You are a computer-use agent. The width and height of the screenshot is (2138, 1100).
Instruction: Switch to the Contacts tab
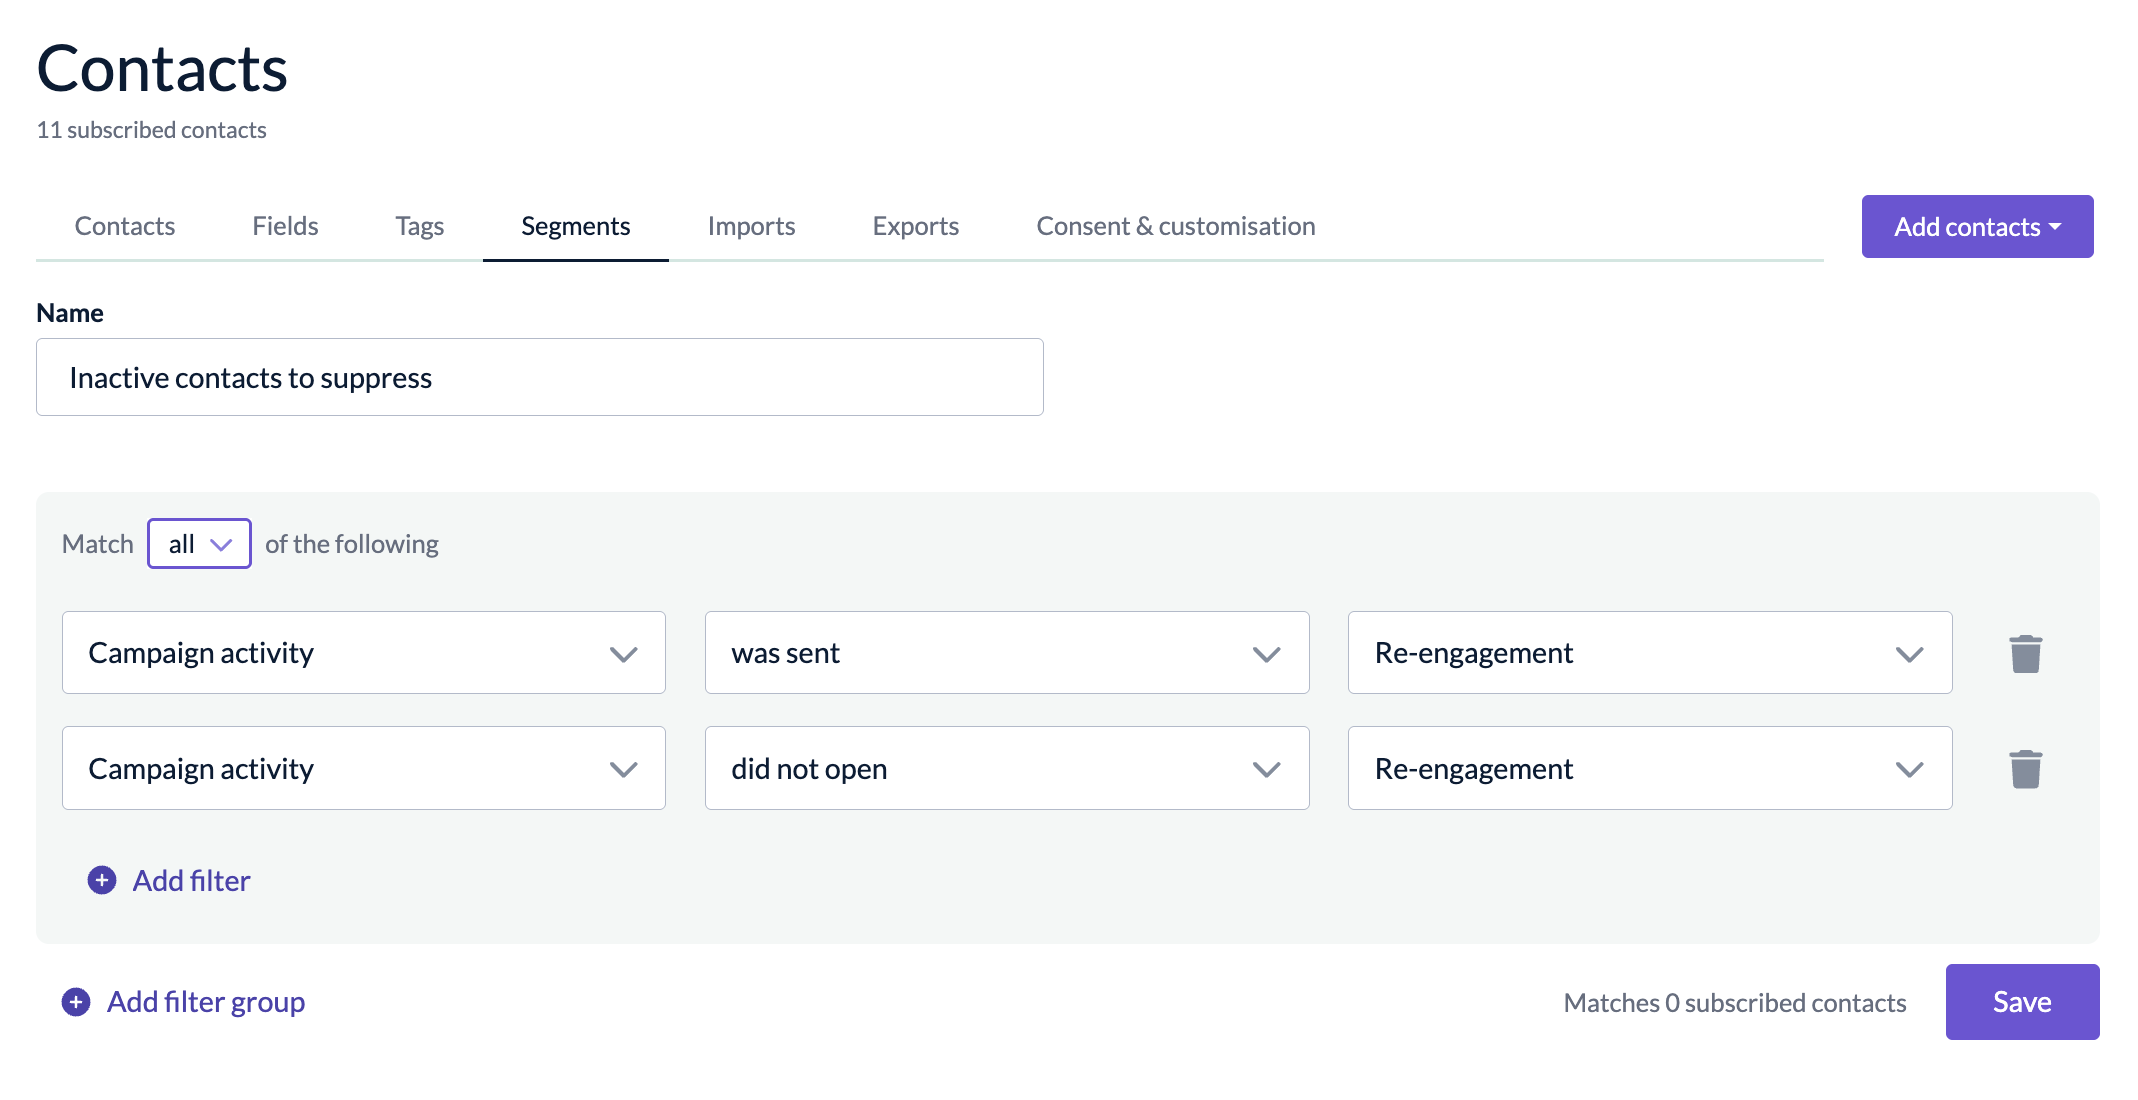[x=125, y=226]
